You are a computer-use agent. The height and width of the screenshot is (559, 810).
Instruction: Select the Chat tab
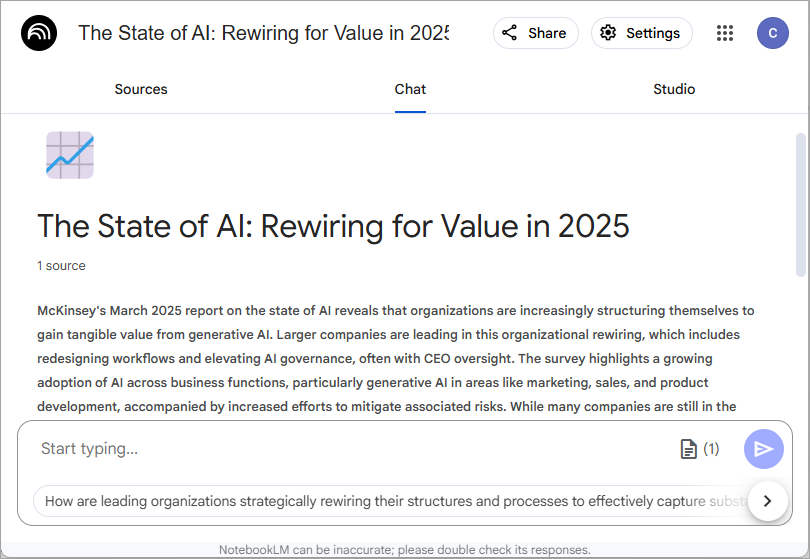click(410, 89)
